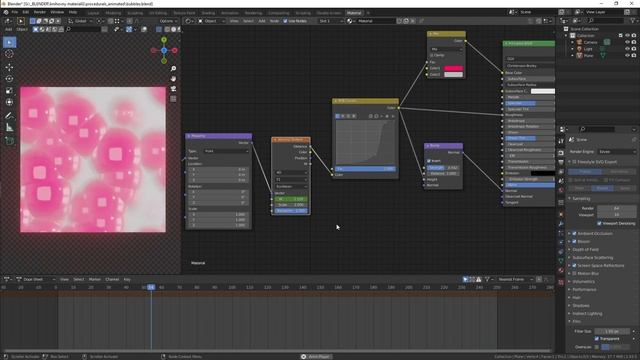640x360 pixels.
Task: Toggle visibility eye for Light
Action: [x=627, y=49]
